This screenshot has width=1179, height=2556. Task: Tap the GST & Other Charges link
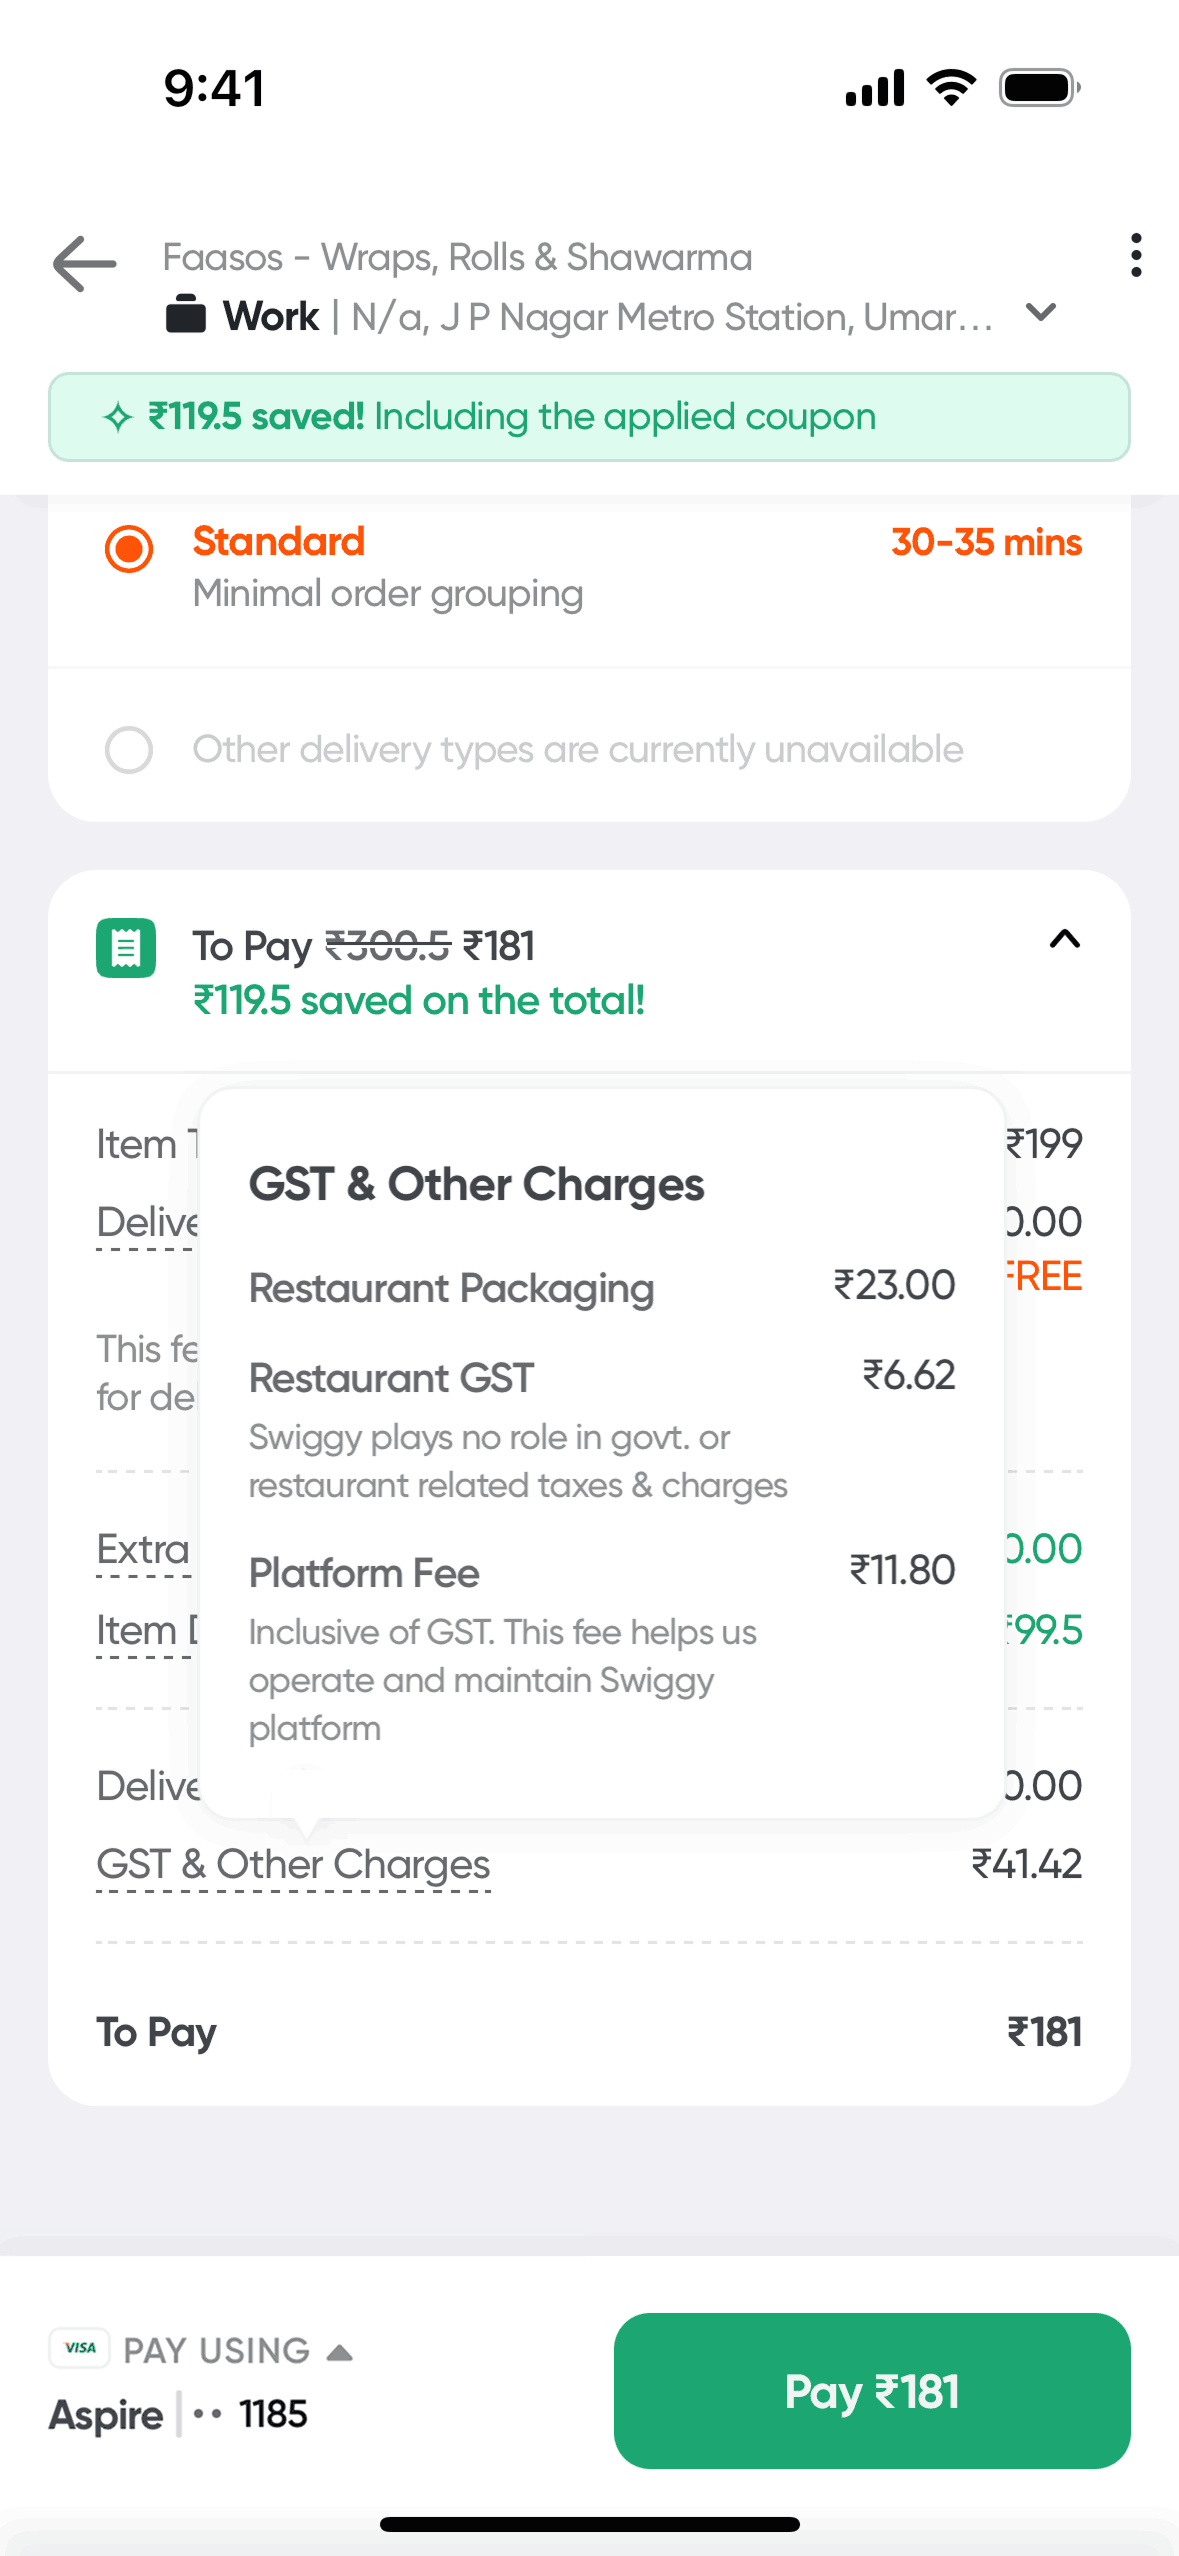tap(293, 1865)
